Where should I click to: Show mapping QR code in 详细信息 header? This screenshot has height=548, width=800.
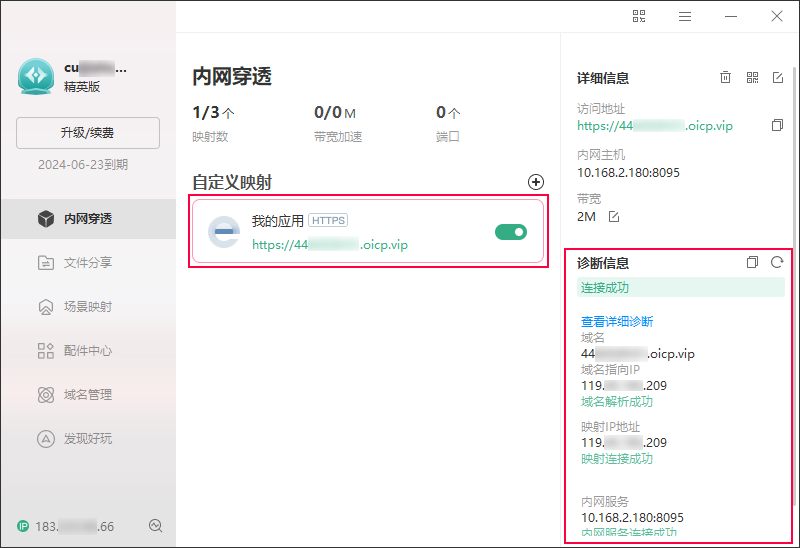pyautogui.click(x=752, y=78)
